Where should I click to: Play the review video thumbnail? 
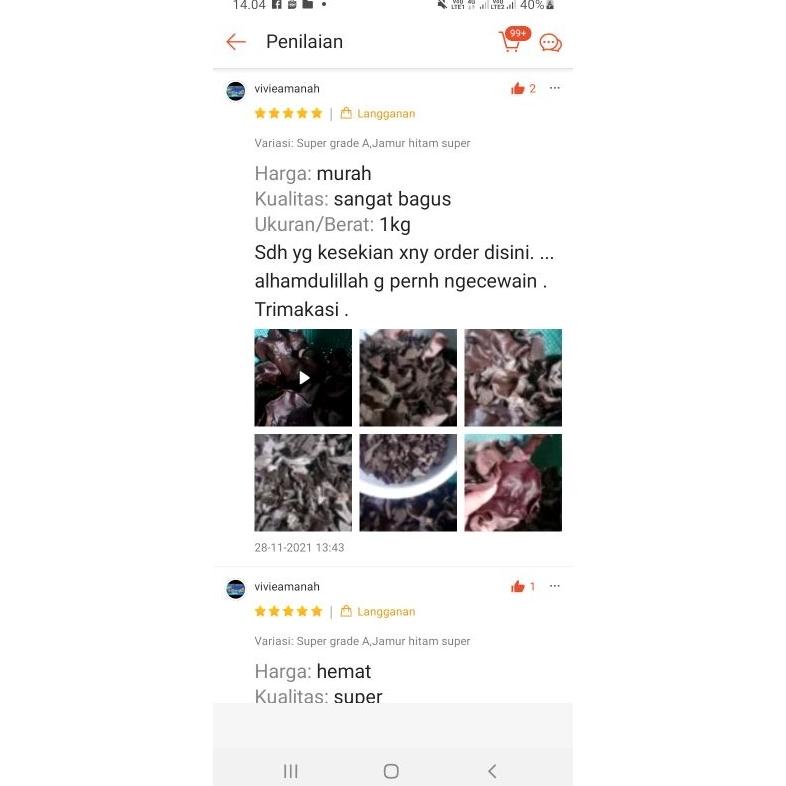(303, 377)
